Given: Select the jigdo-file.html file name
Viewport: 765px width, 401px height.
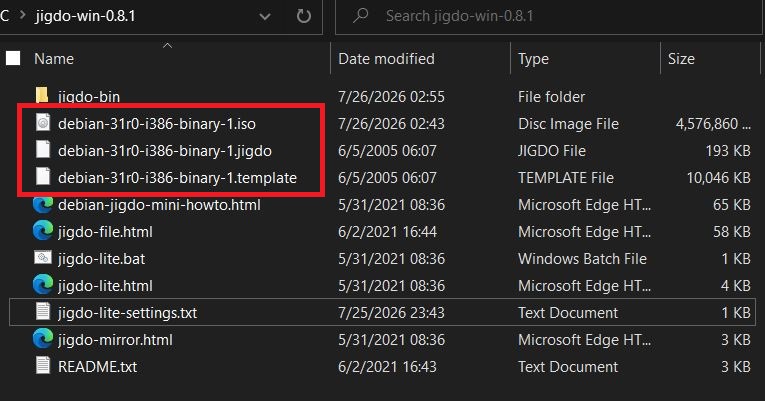Looking at the screenshot, I should 105,232.
